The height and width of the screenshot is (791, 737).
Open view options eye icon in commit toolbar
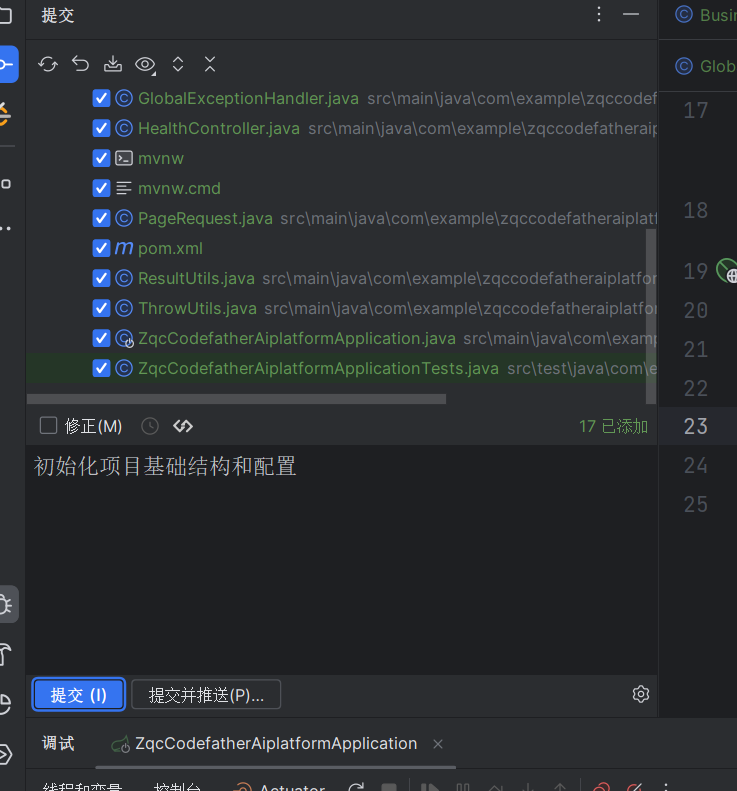[145, 65]
